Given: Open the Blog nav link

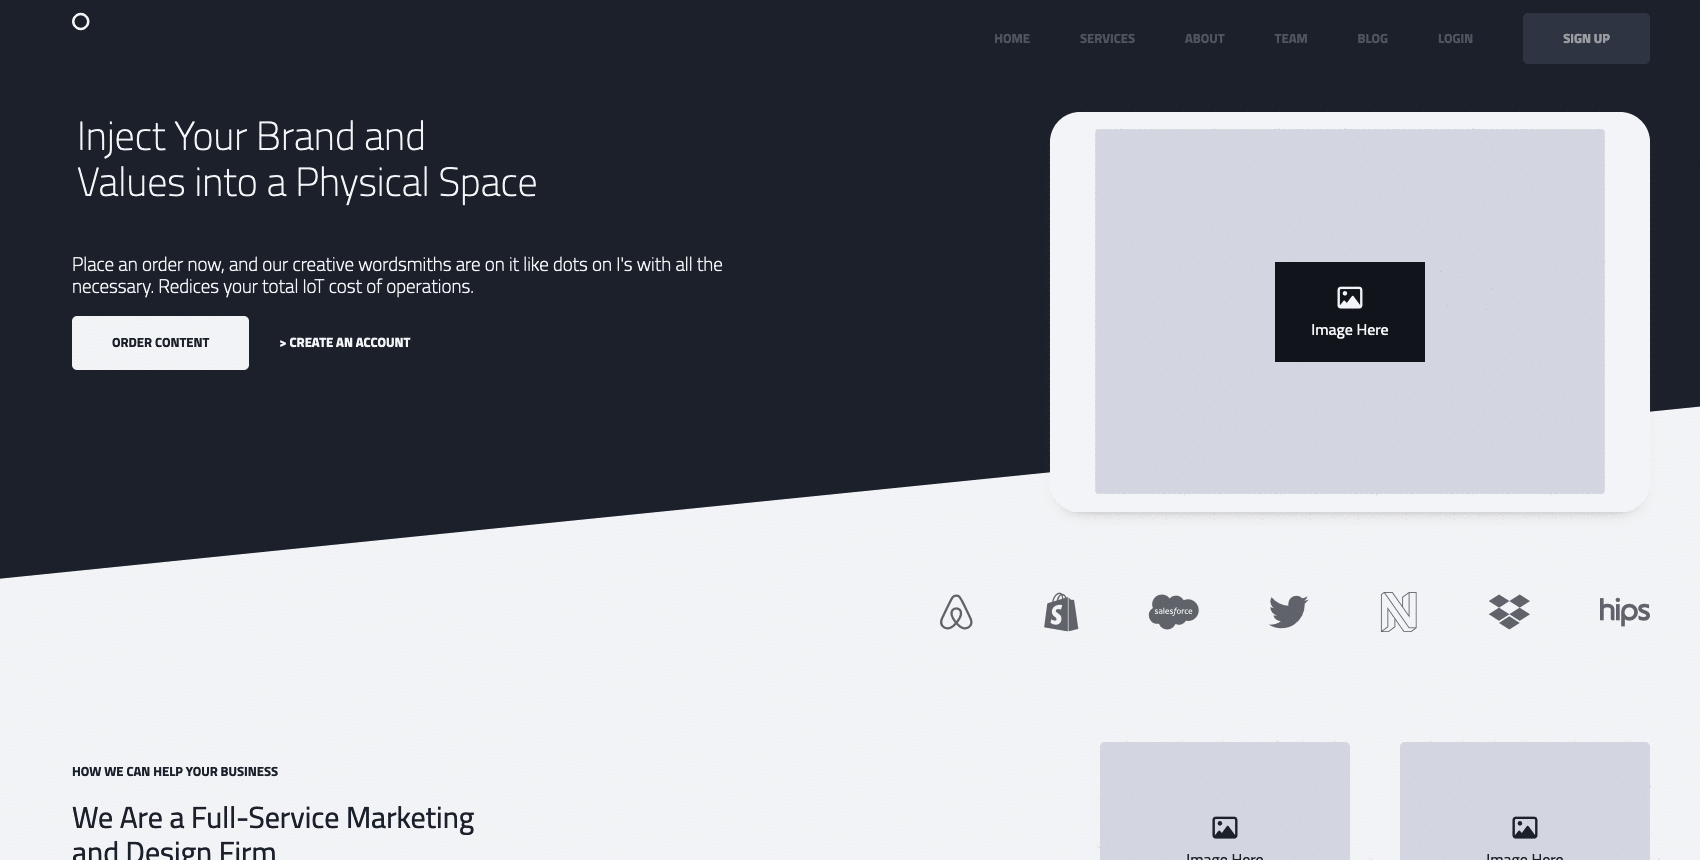Looking at the screenshot, I should coord(1372,39).
